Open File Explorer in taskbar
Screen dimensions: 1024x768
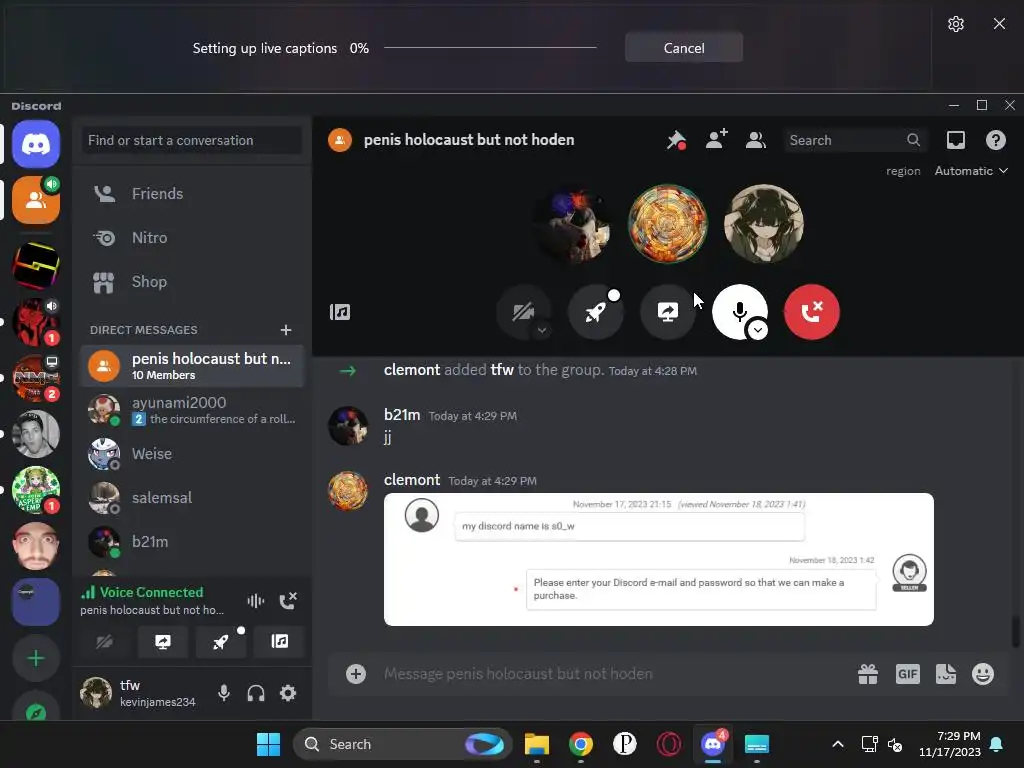coord(537,744)
